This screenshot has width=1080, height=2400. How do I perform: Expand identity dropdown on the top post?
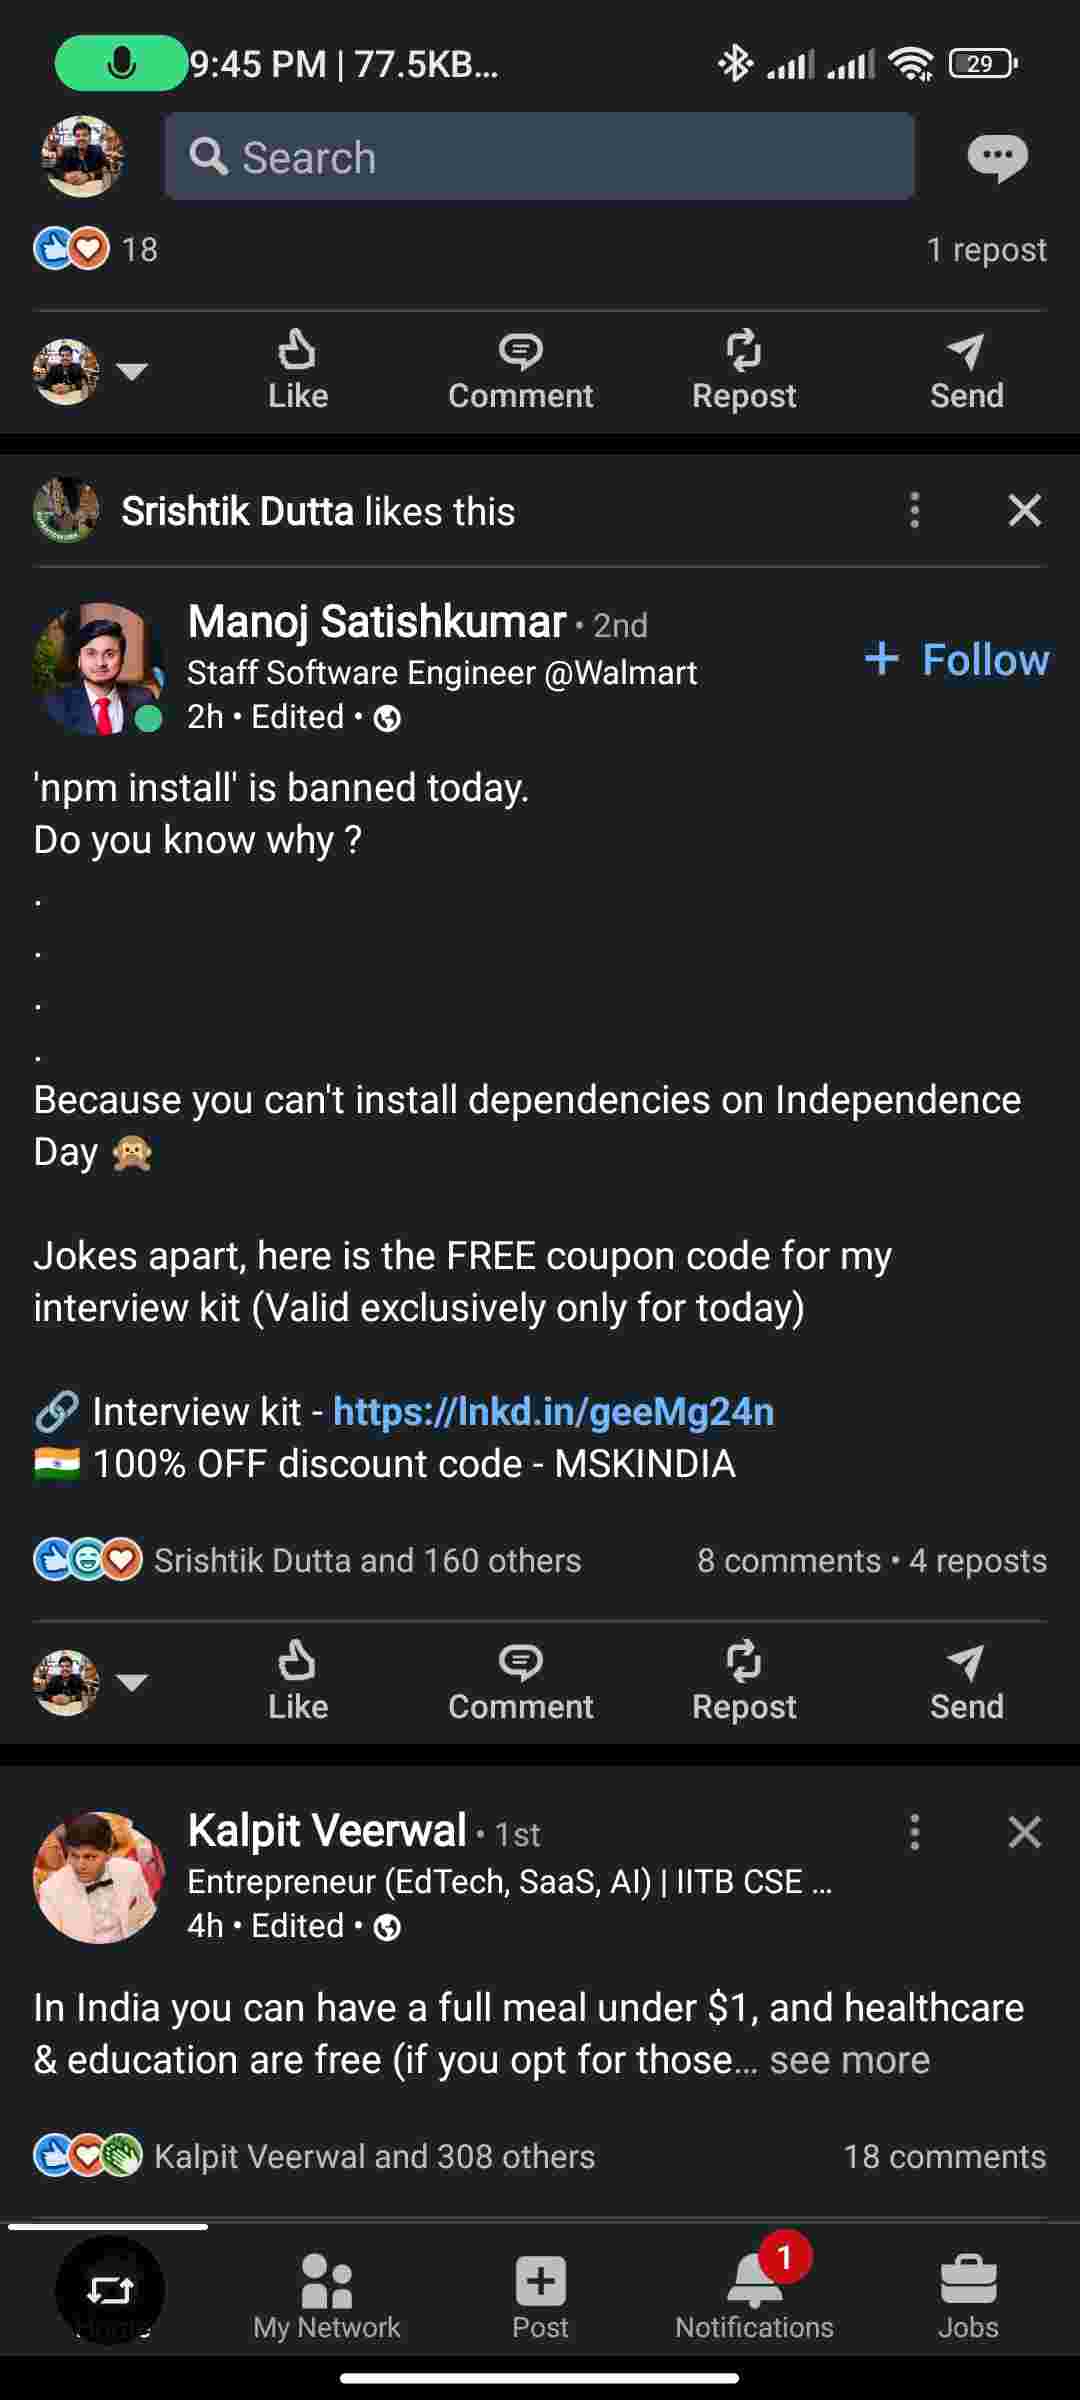[132, 371]
